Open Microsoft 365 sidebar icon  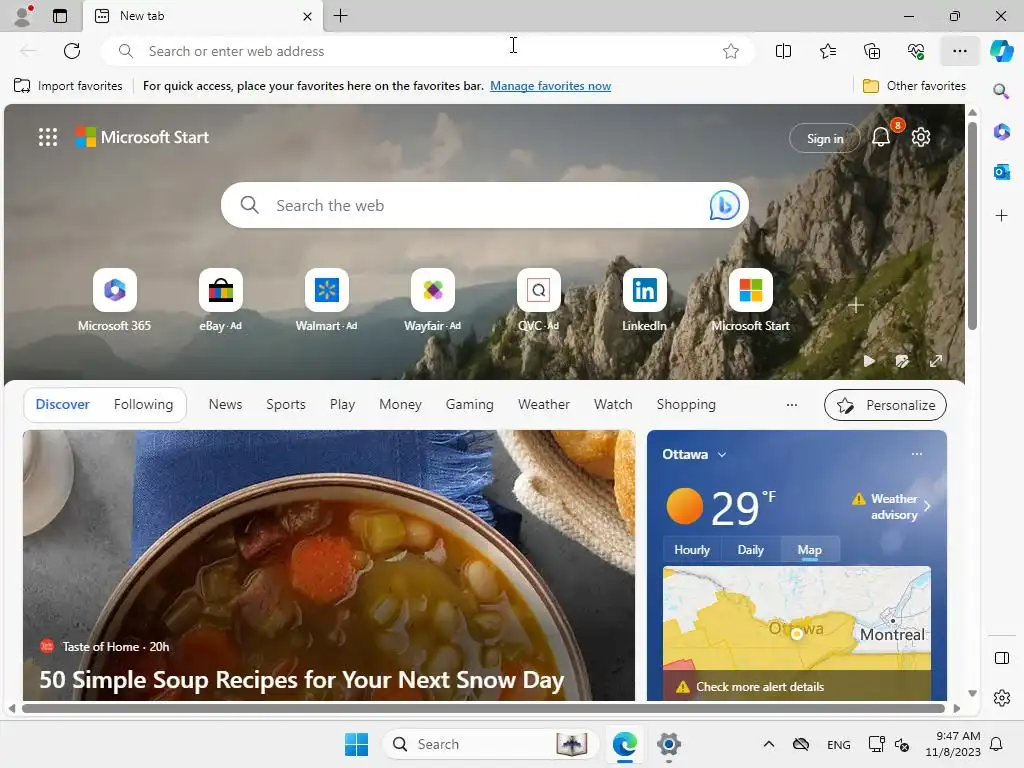coord(1001,131)
